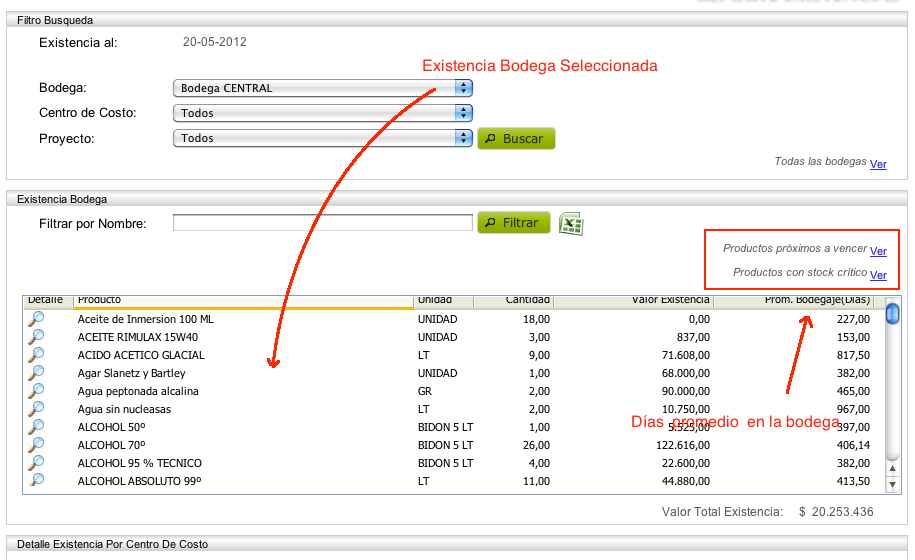Click quantity 26,00 in ALCOHOL 70º row
Viewport: 915px width, 560px height.
tap(536, 446)
